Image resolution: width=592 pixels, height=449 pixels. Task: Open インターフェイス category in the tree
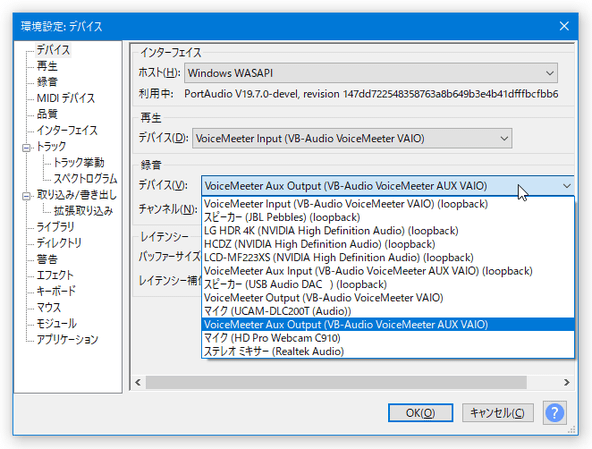[67, 130]
